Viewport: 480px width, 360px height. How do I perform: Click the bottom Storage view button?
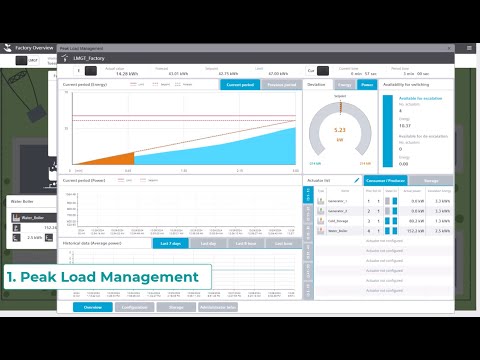tap(176, 307)
